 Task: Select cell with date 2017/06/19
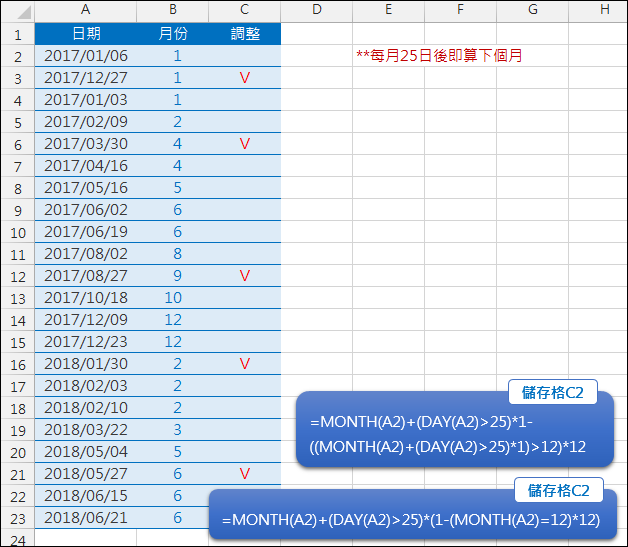[x=86, y=232]
